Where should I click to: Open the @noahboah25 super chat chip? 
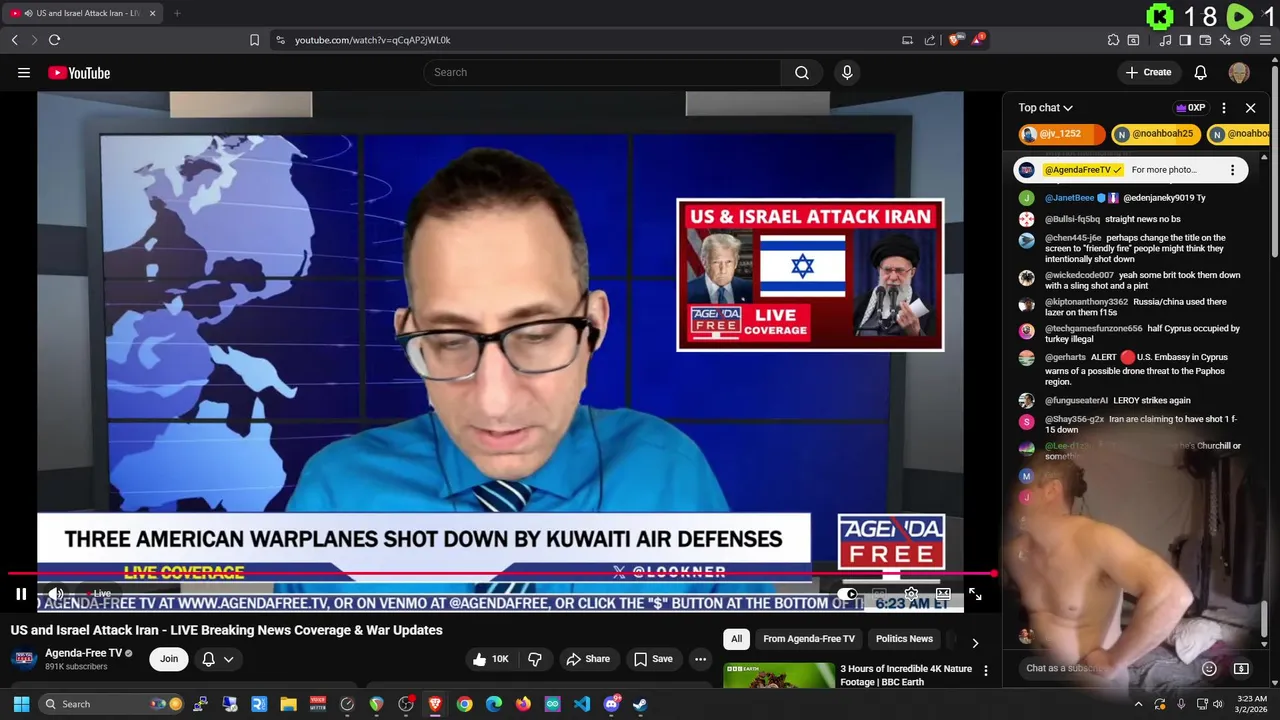[x=1155, y=134]
